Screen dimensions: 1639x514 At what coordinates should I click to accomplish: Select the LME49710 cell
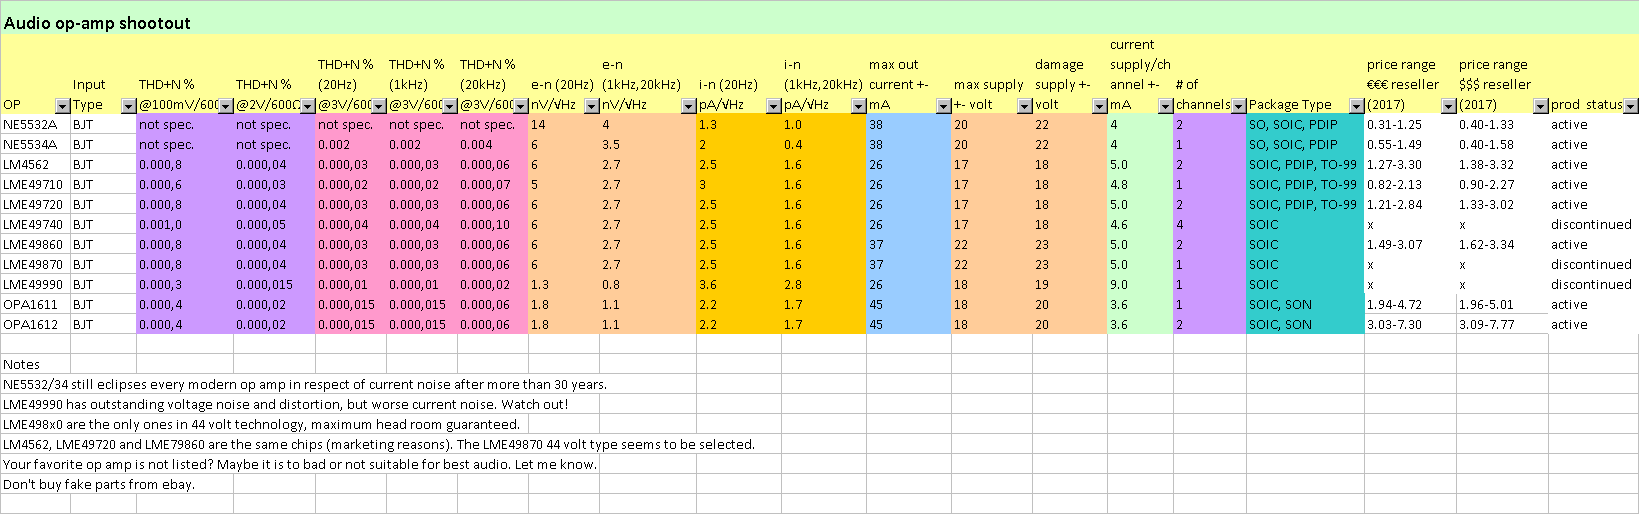pyautogui.click(x=35, y=185)
